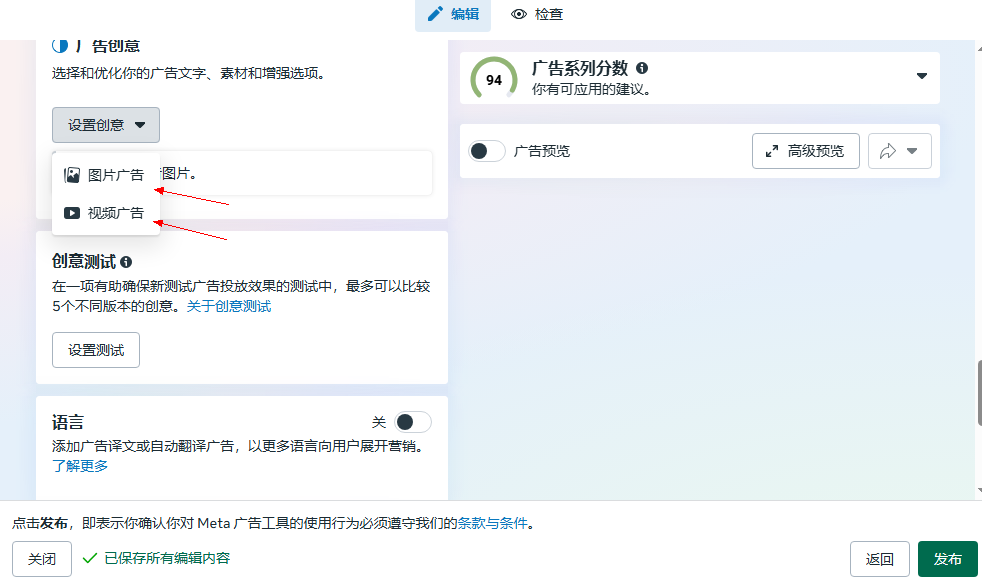Viewport: 982px width, 586px height.
Task: Click the info icon next to 广告系列分数
Action: coord(642,68)
